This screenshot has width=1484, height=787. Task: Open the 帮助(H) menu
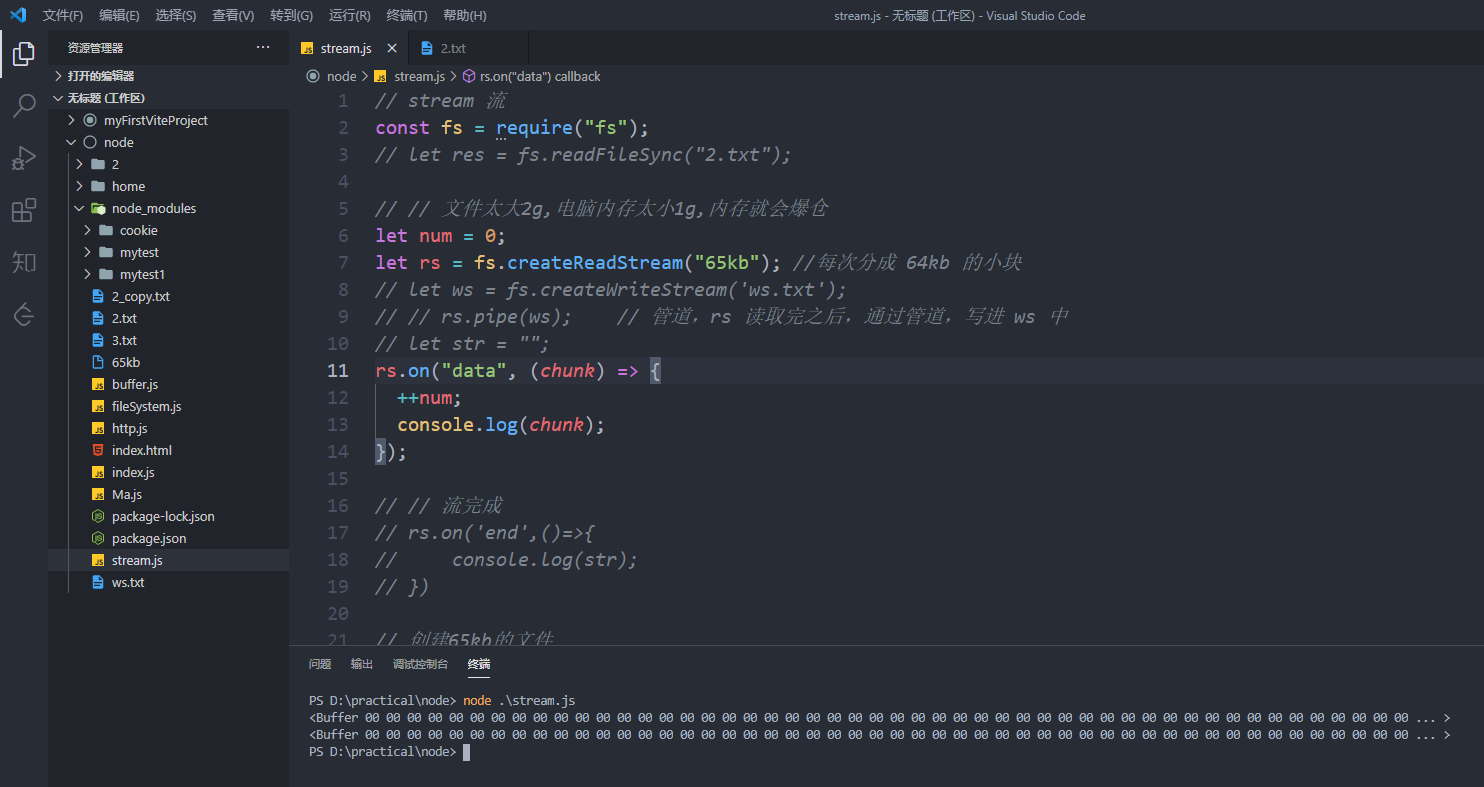(x=464, y=15)
